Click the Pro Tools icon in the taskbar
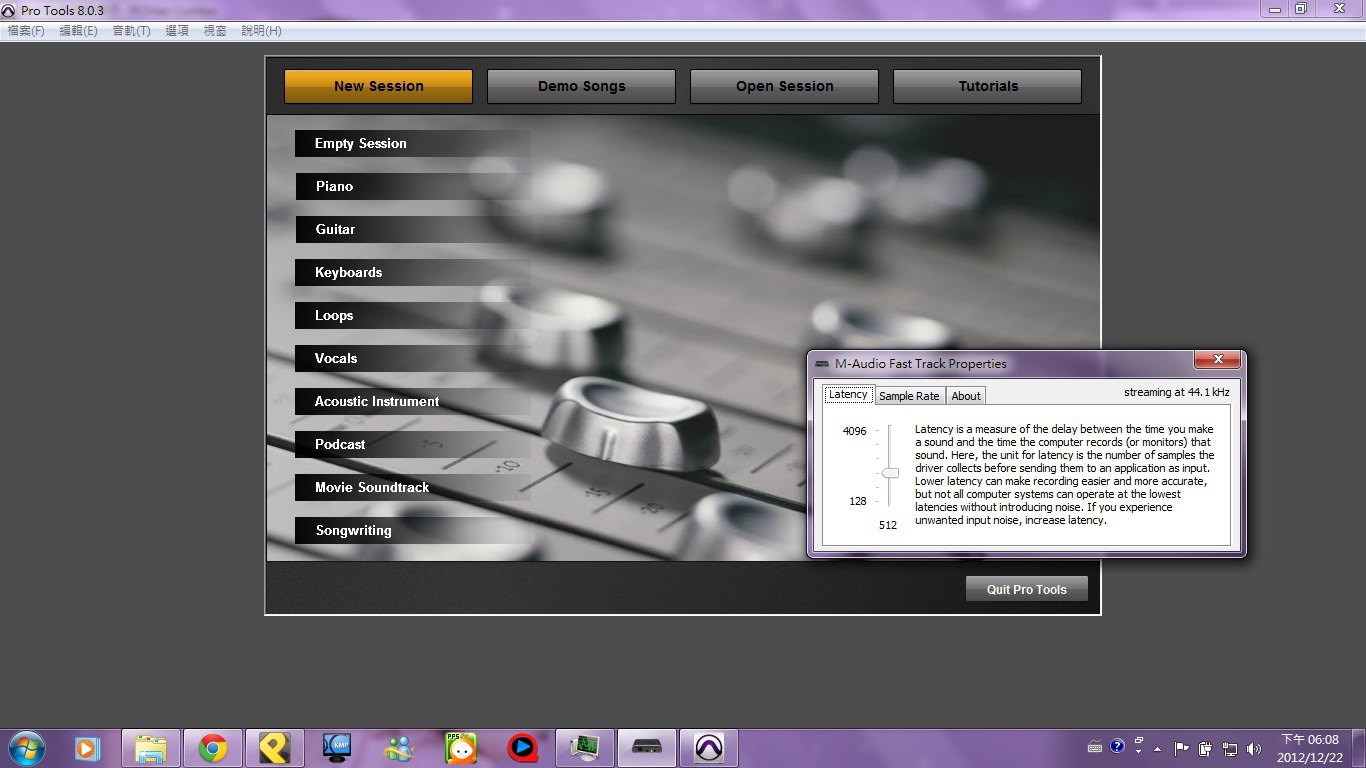The height and width of the screenshot is (768, 1366). (x=709, y=748)
